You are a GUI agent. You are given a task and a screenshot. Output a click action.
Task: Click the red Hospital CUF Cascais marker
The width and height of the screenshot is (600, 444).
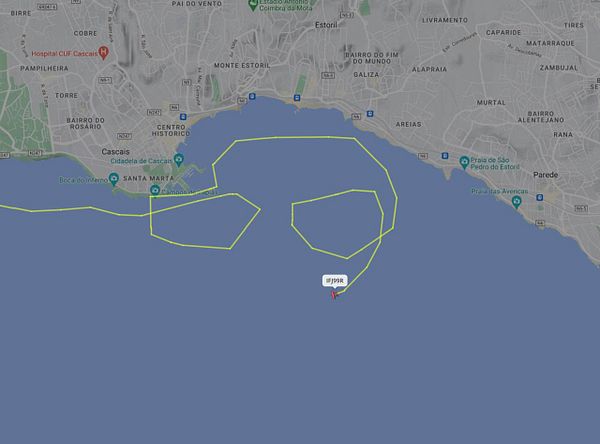103,52
